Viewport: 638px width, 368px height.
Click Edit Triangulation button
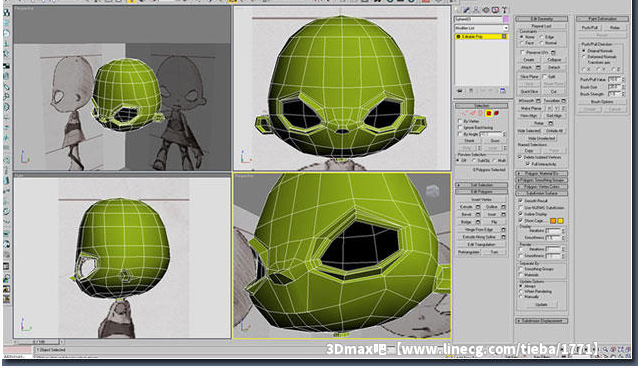click(481, 244)
